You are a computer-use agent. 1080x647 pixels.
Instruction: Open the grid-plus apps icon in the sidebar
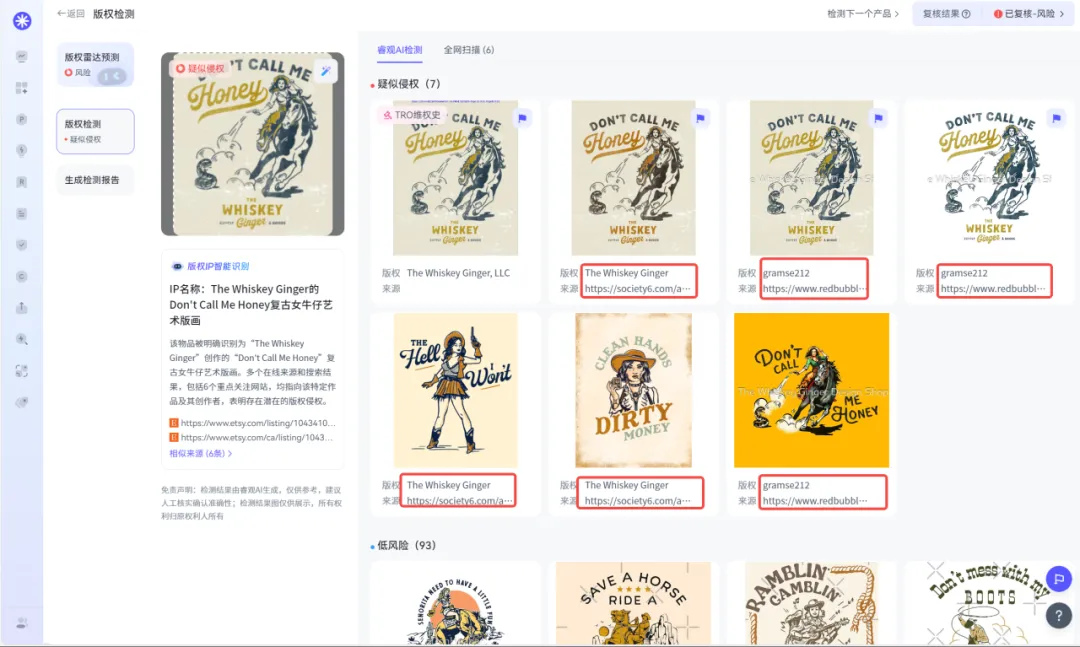pyautogui.click(x=22, y=88)
